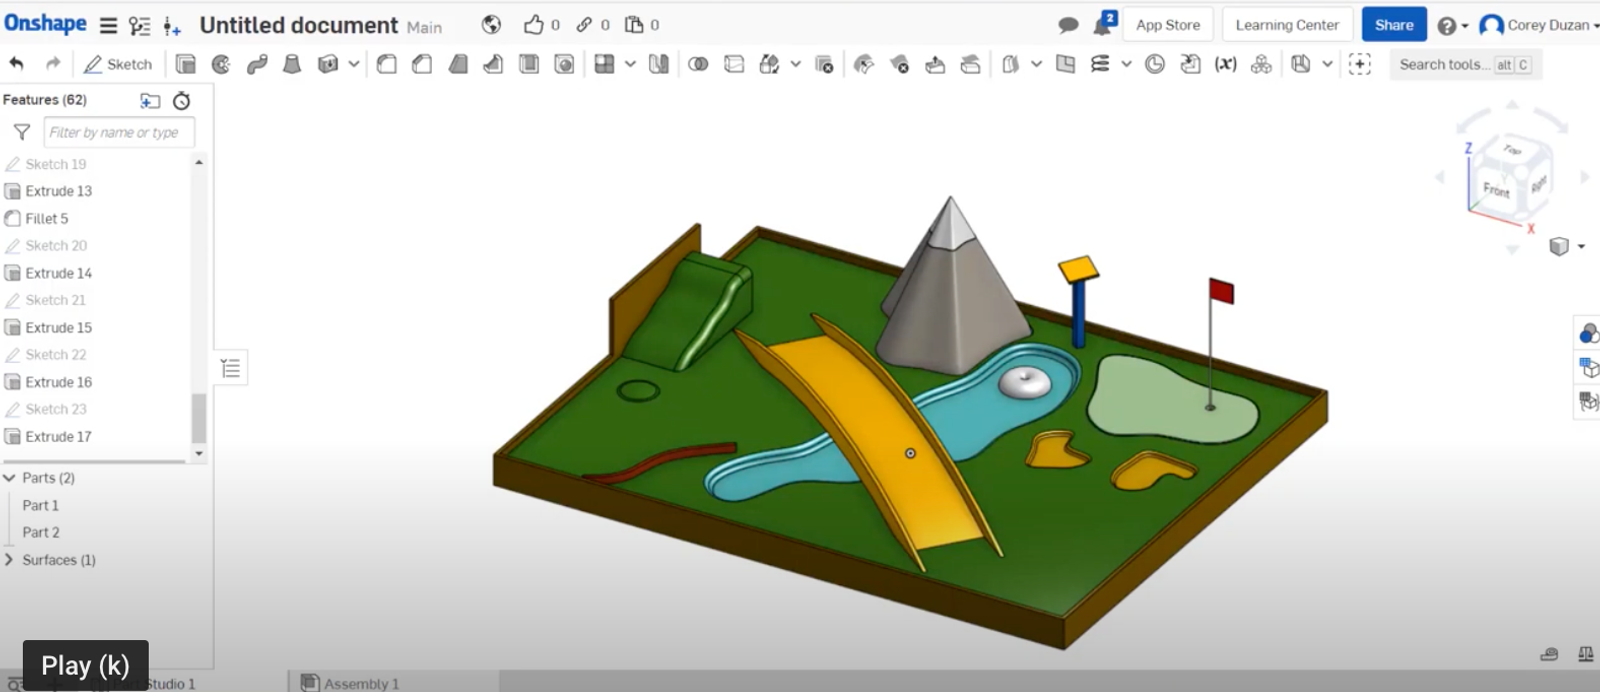Click the Filter by name or type field
The width and height of the screenshot is (1600, 692).
[x=118, y=132]
